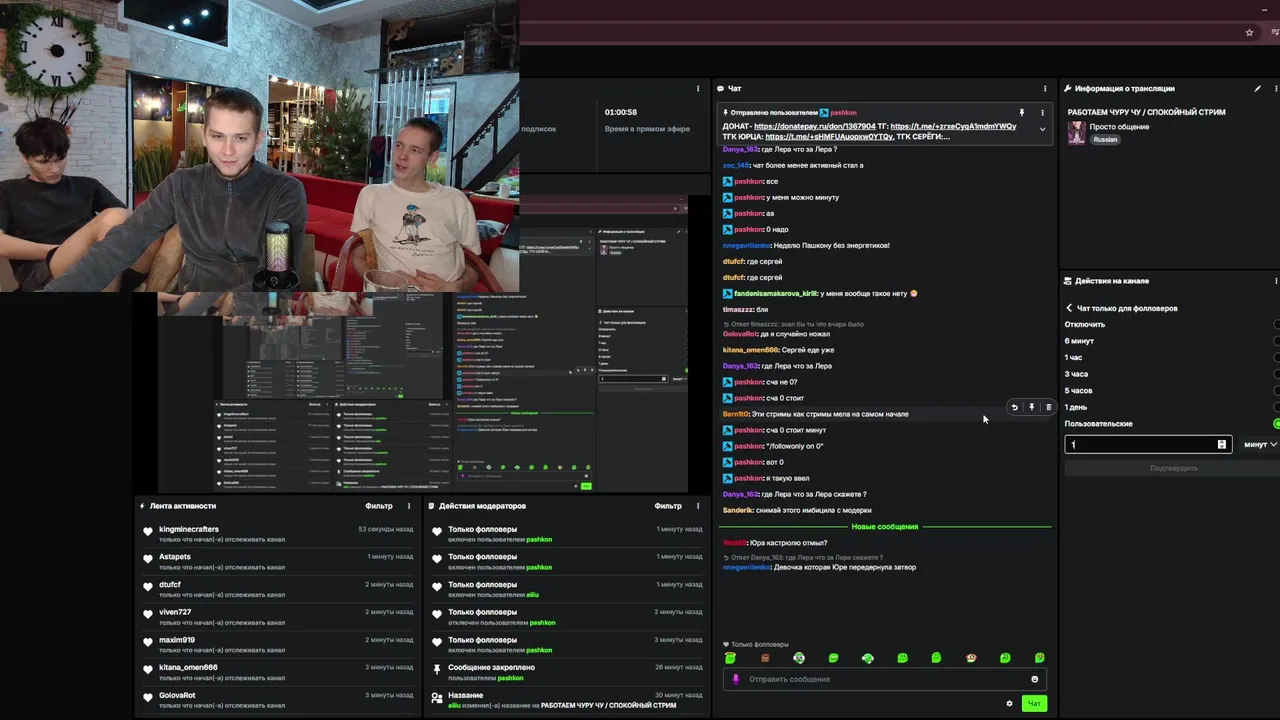Select third quick emote under chat
The width and height of the screenshot is (1280, 720).
click(x=799, y=658)
